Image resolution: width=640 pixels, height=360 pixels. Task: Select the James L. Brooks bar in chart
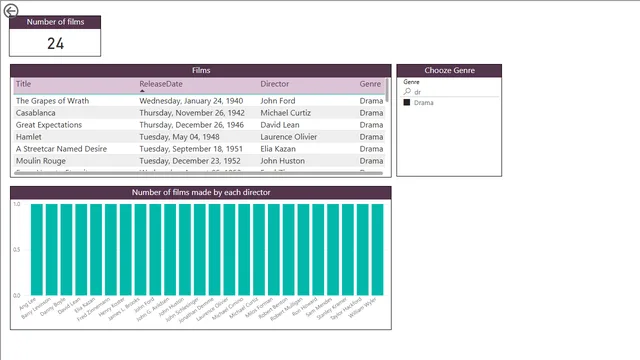(140, 249)
